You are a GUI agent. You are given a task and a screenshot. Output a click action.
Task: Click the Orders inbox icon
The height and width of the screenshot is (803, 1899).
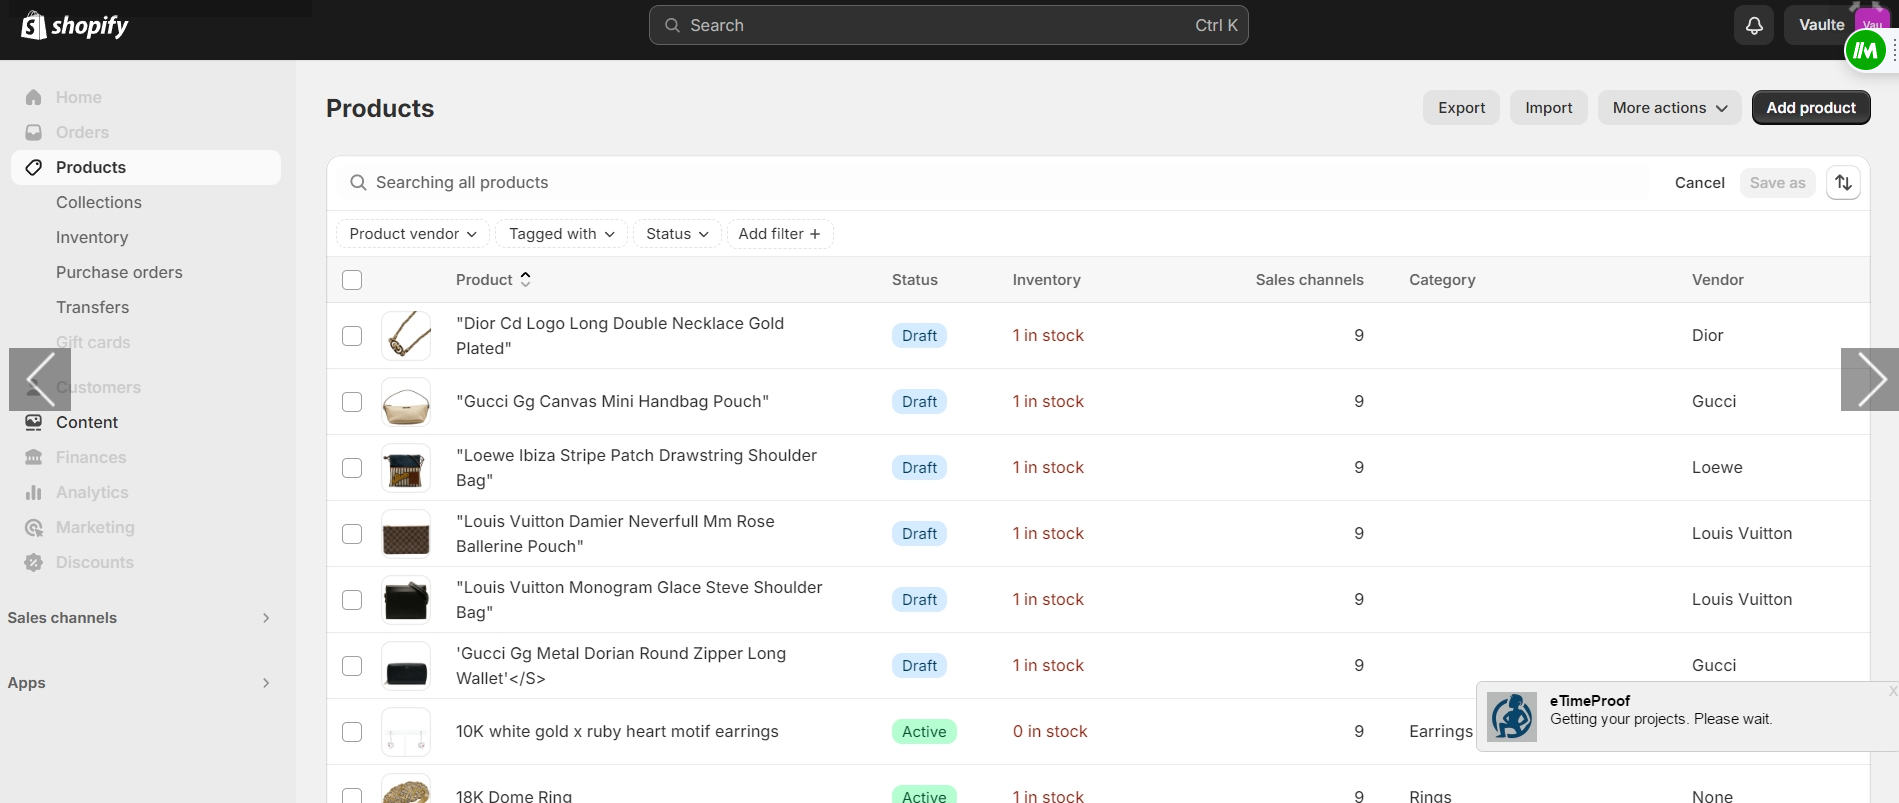(x=34, y=132)
